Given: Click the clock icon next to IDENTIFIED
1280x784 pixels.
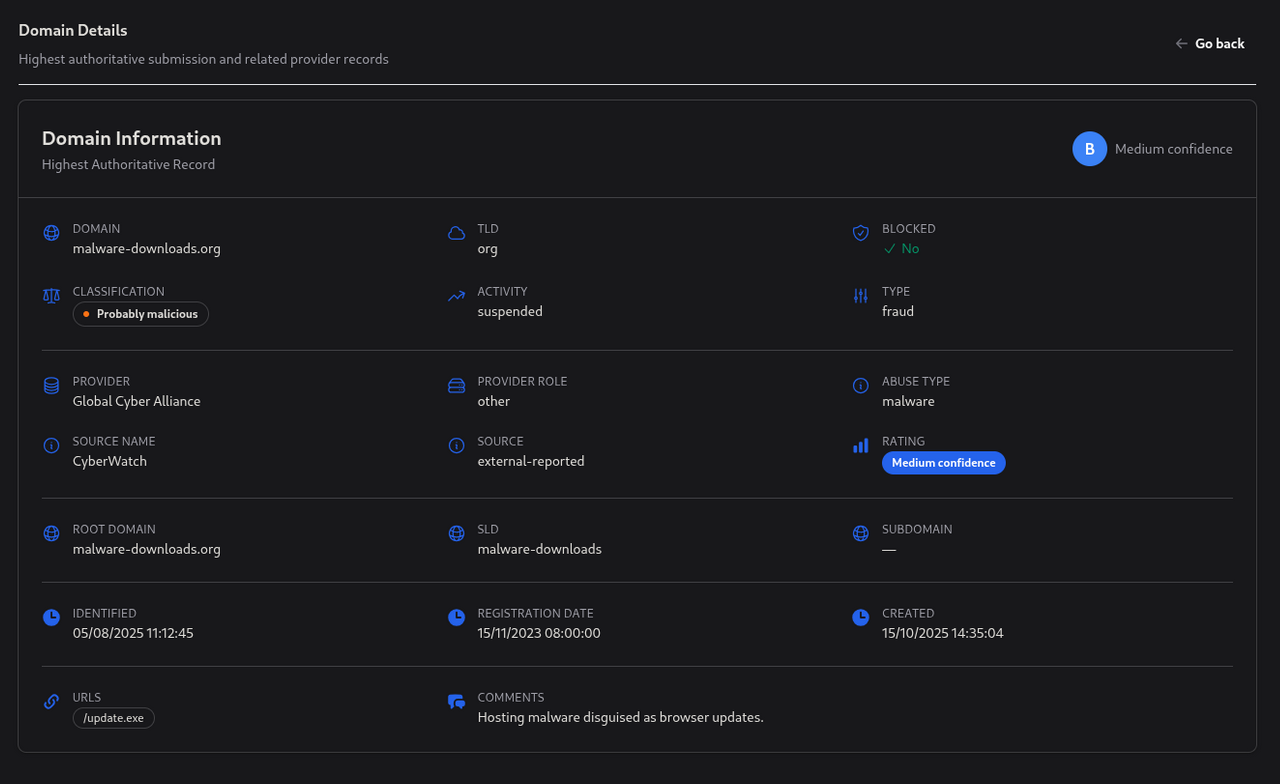Looking at the screenshot, I should click(x=51, y=617).
